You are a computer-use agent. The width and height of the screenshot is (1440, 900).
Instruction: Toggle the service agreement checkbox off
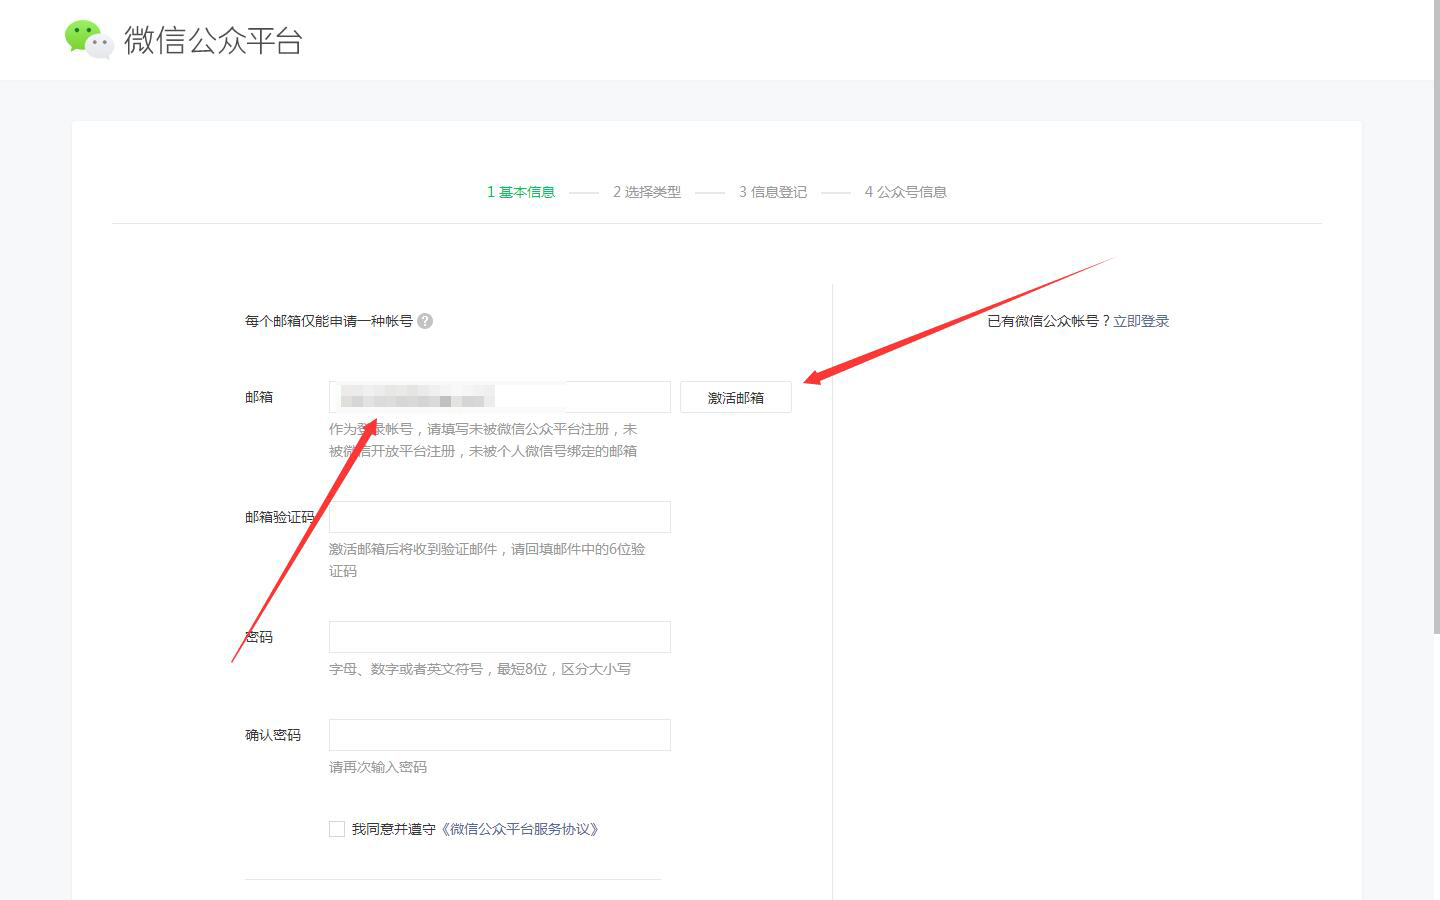pyautogui.click(x=337, y=828)
